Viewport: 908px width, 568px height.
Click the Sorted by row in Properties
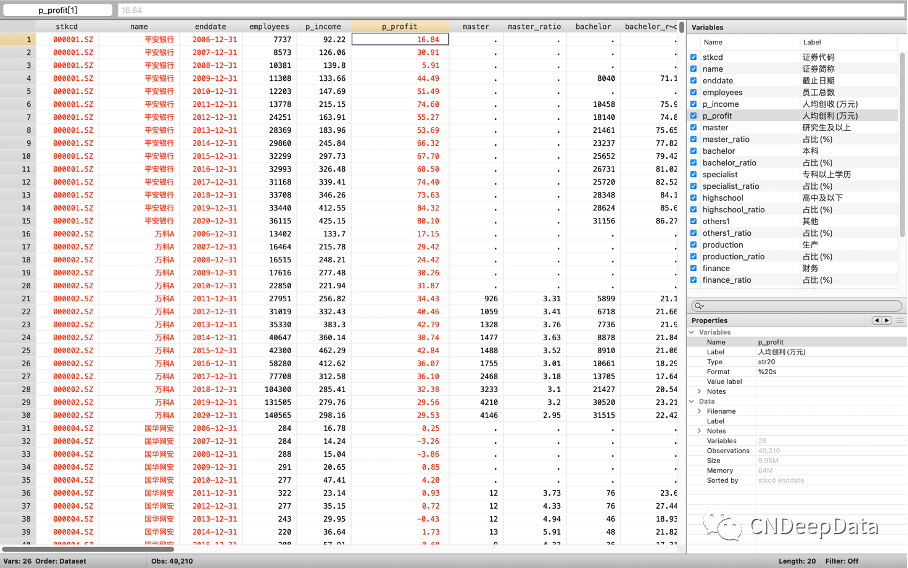(x=796, y=481)
